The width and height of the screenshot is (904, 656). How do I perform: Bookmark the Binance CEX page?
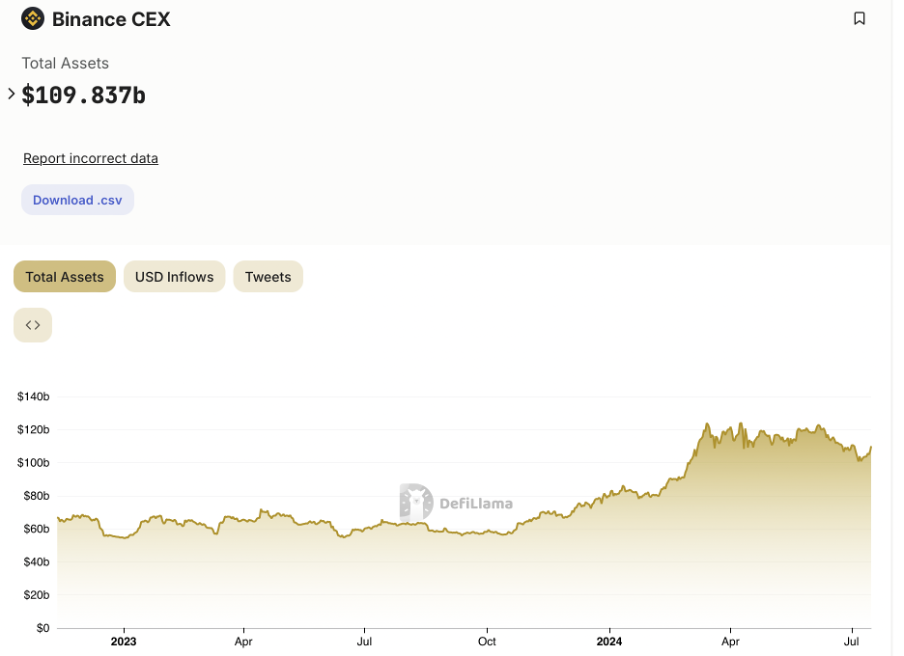[x=859, y=19]
